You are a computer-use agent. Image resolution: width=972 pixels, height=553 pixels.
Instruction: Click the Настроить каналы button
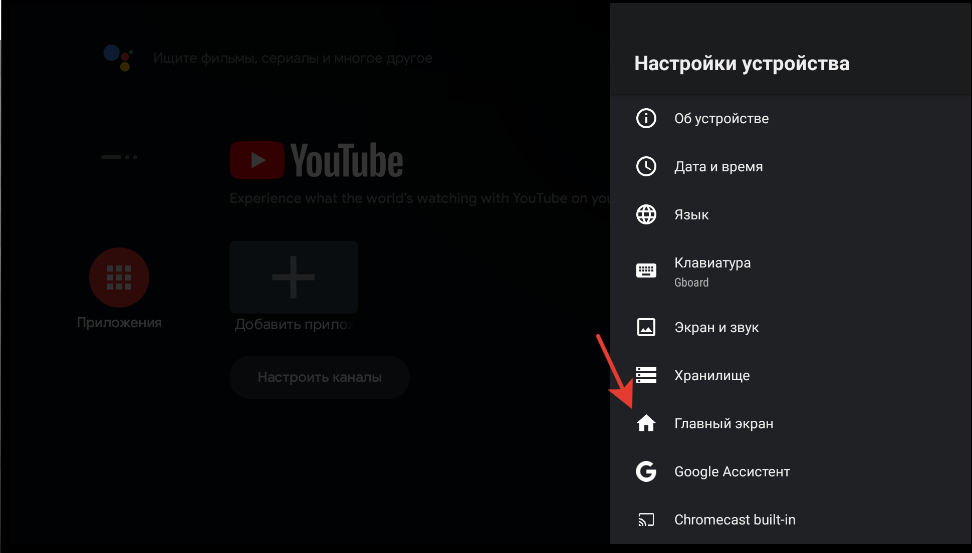[319, 377]
